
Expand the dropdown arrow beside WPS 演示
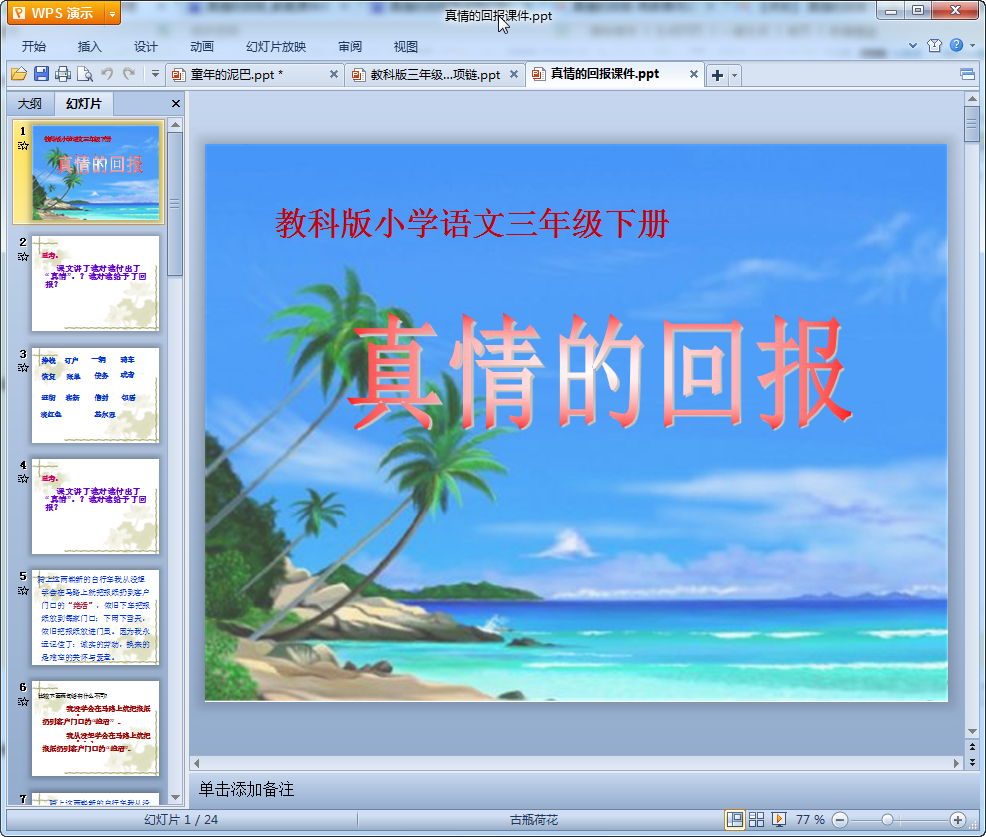[113, 13]
